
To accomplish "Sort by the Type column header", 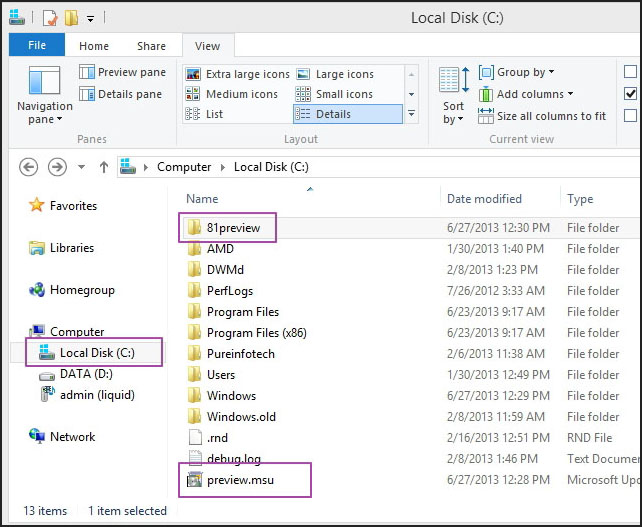I will pyautogui.click(x=580, y=199).
